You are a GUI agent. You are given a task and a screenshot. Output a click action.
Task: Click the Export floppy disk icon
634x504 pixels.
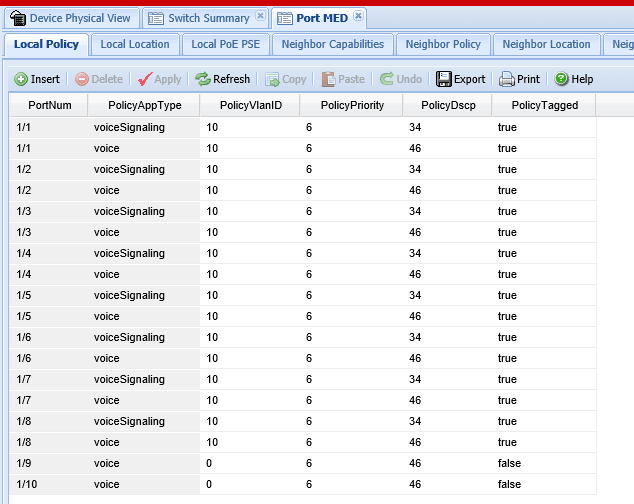point(444,79)
